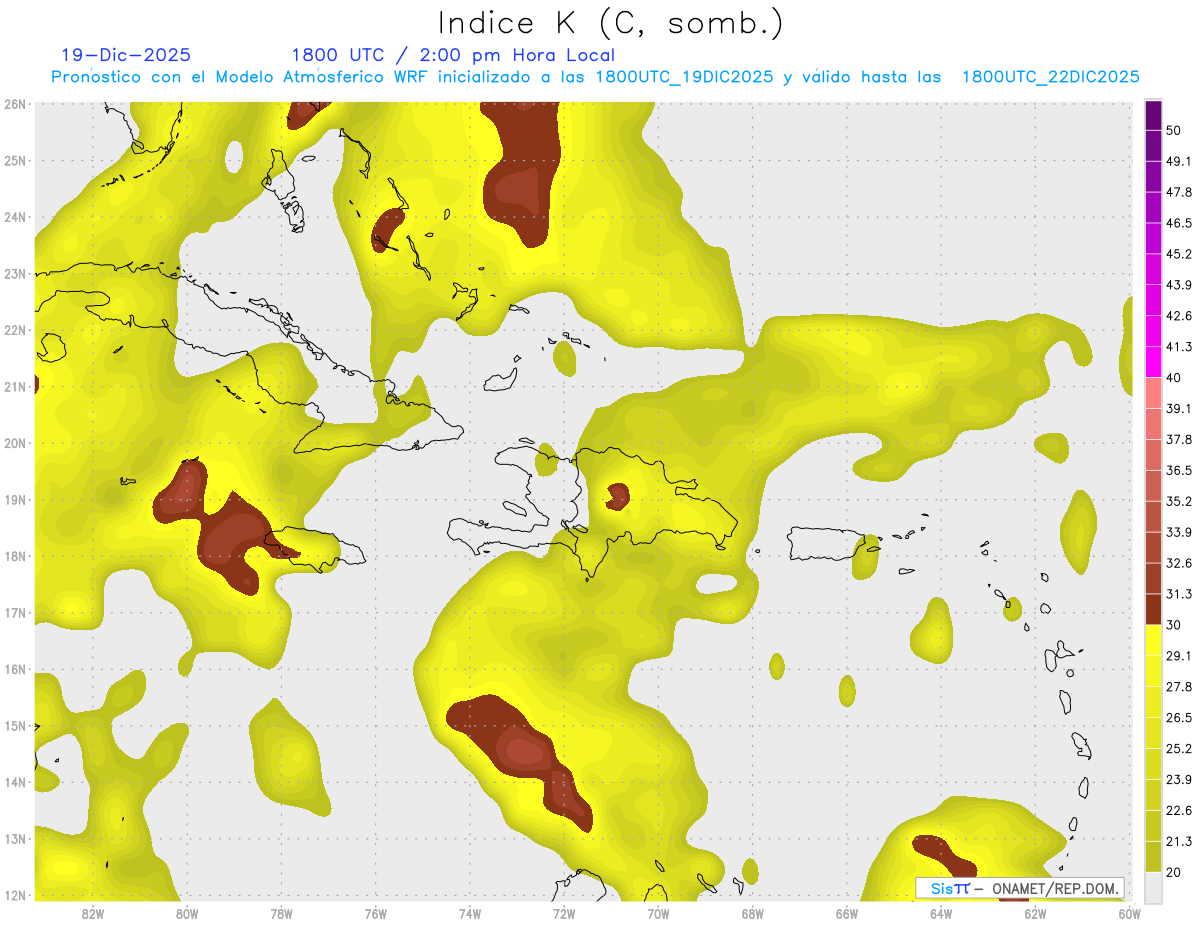The width and height of the screenshot is (1200, 927).
Task: Click the 17N latitude axis label
Action: 14,612
